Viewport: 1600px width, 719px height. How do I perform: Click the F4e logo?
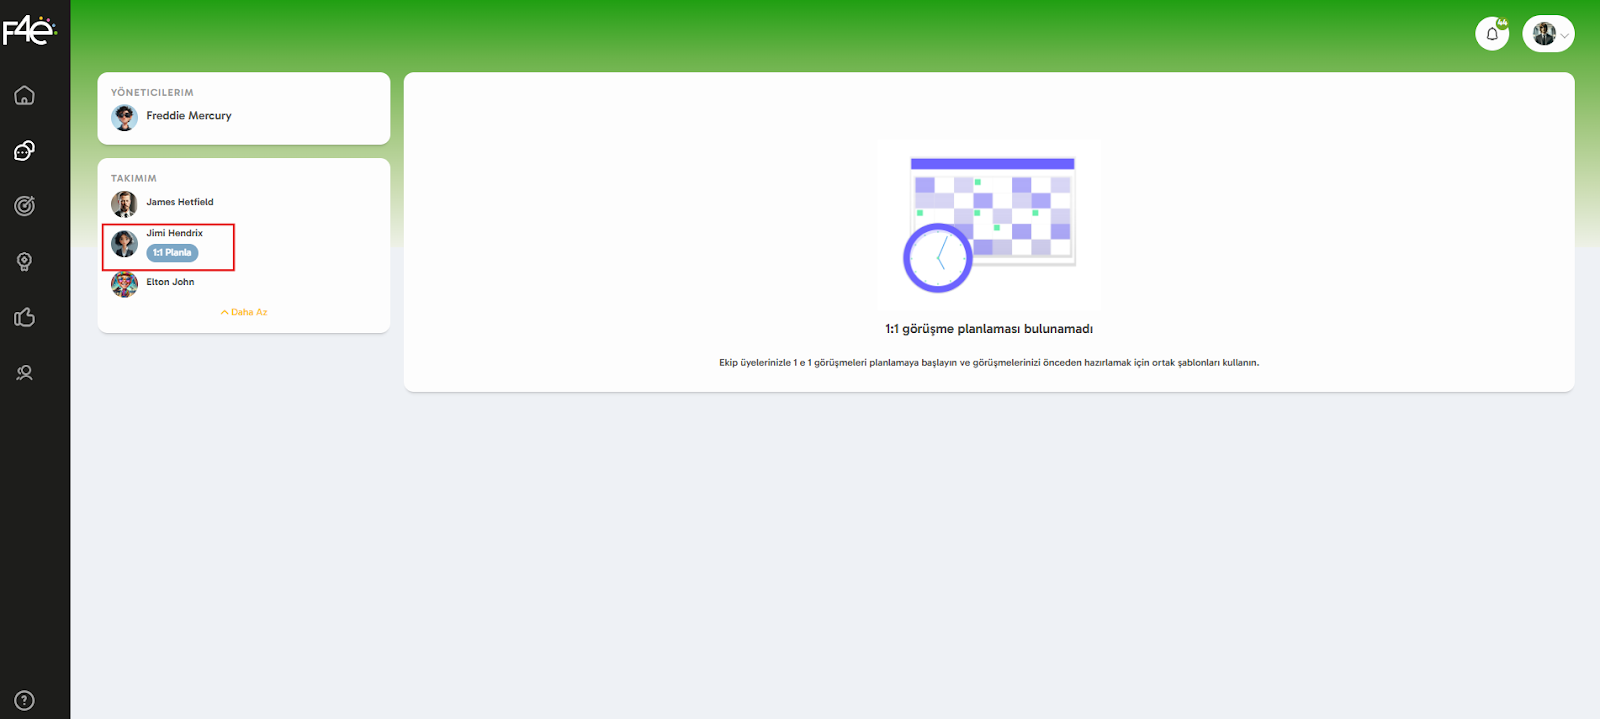coord(29,31)
